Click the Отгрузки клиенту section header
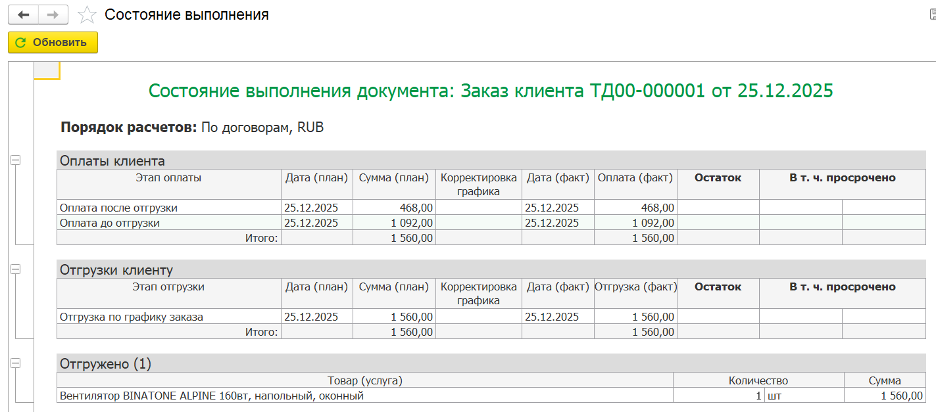Screen dimensions: 936x412 point(117,270)
